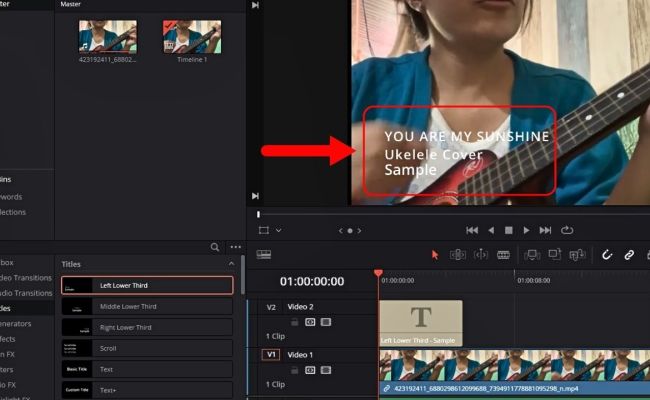Toggle auto track selector on Video 1
This screenshot has width=650, height=400.
coord(310,370)
